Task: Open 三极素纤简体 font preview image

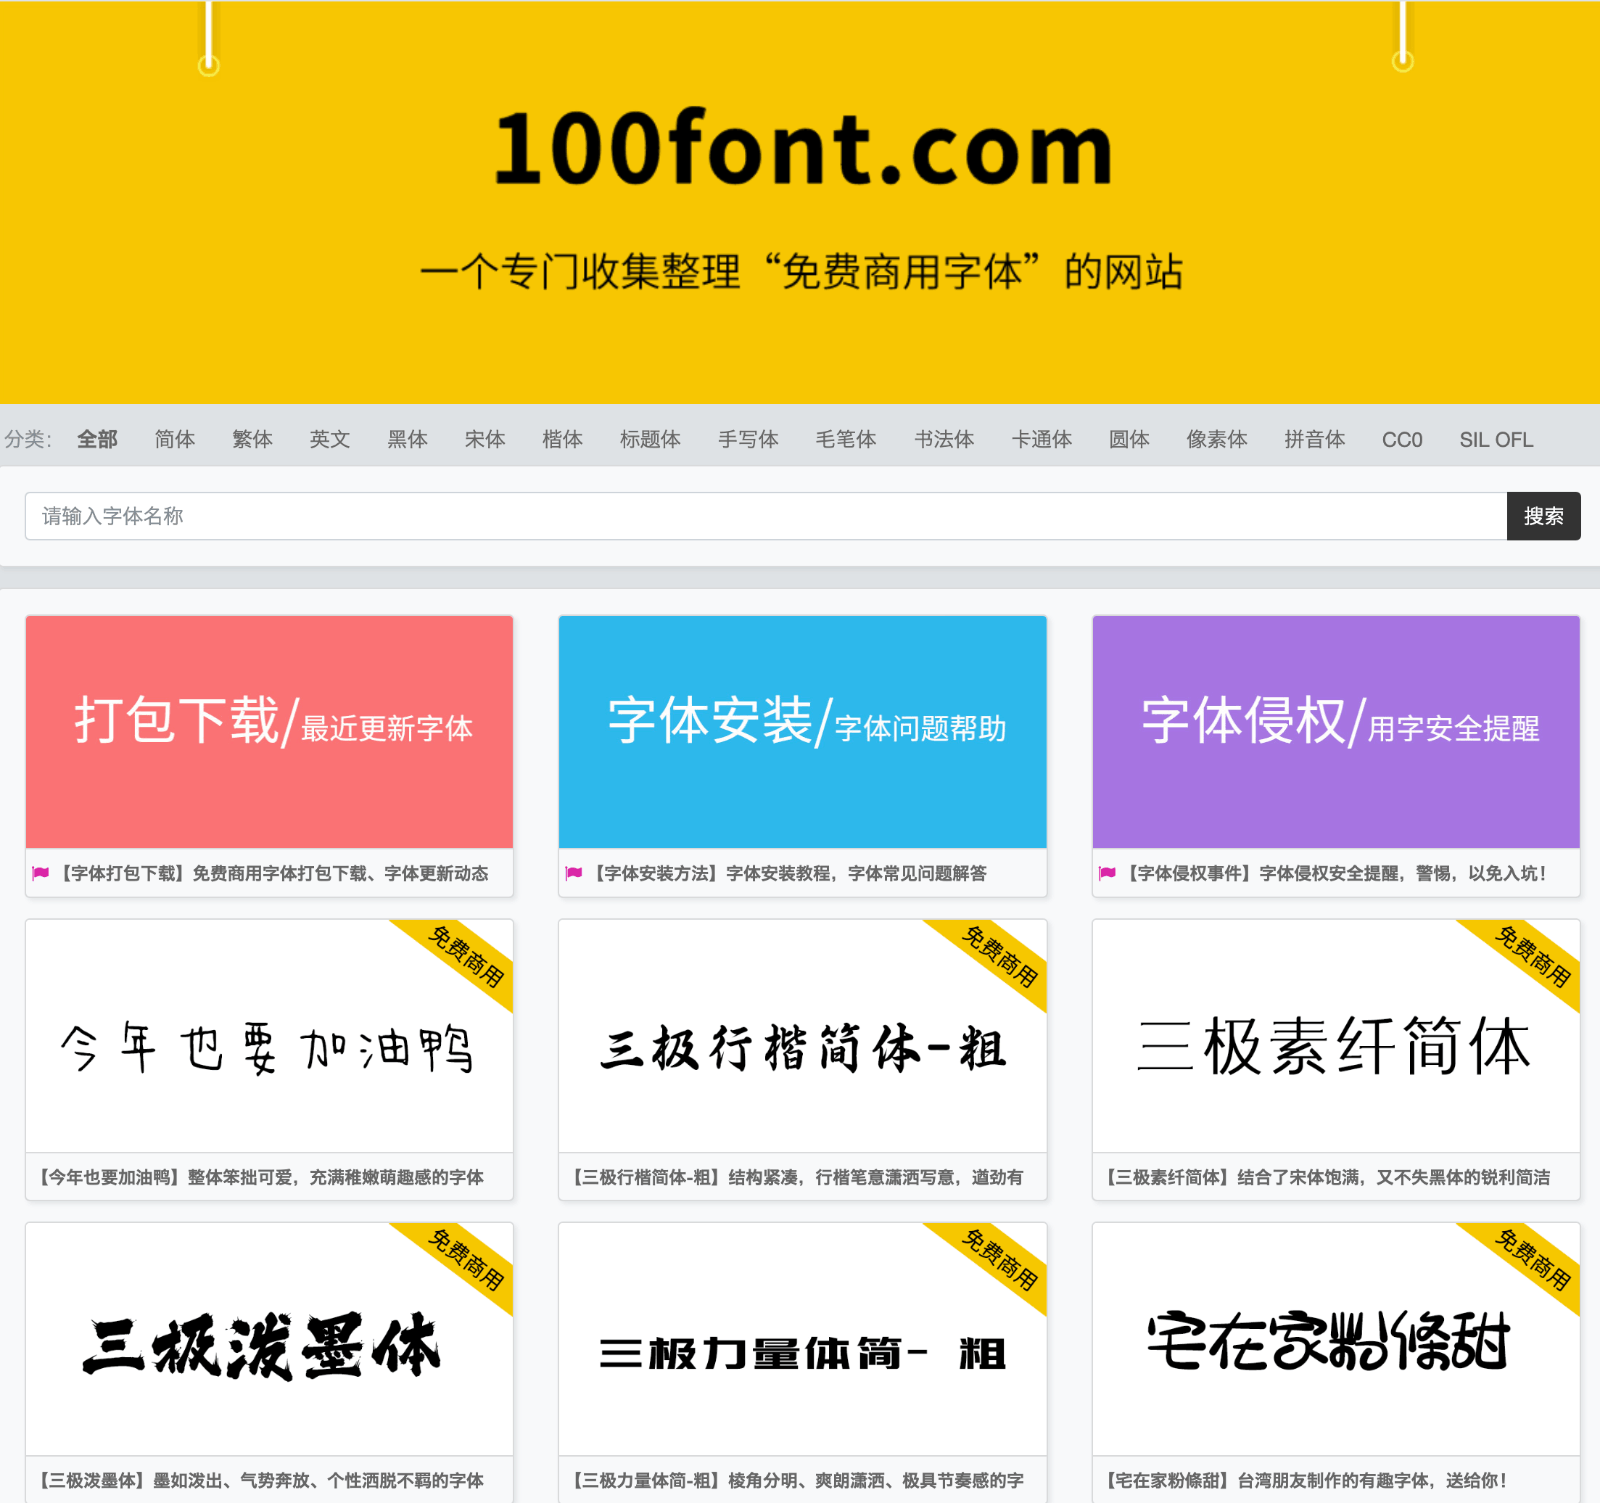Action: (x=1336, y=1036)
